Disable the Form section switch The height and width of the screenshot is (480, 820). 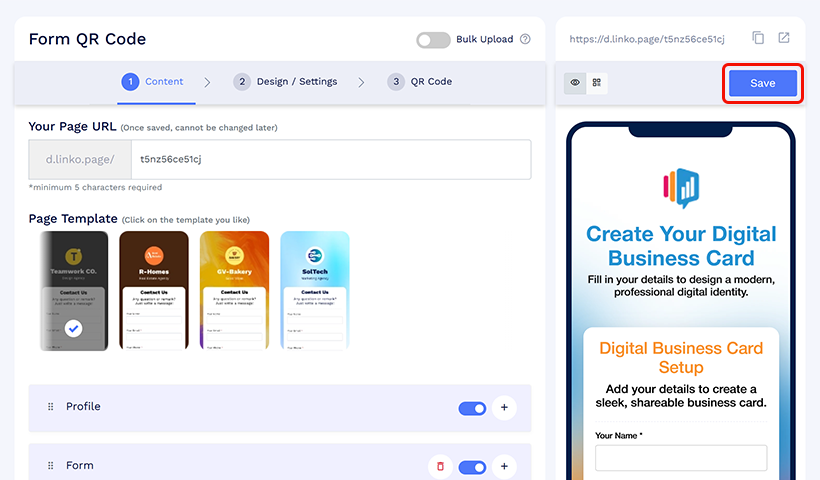tap(472, 466)
